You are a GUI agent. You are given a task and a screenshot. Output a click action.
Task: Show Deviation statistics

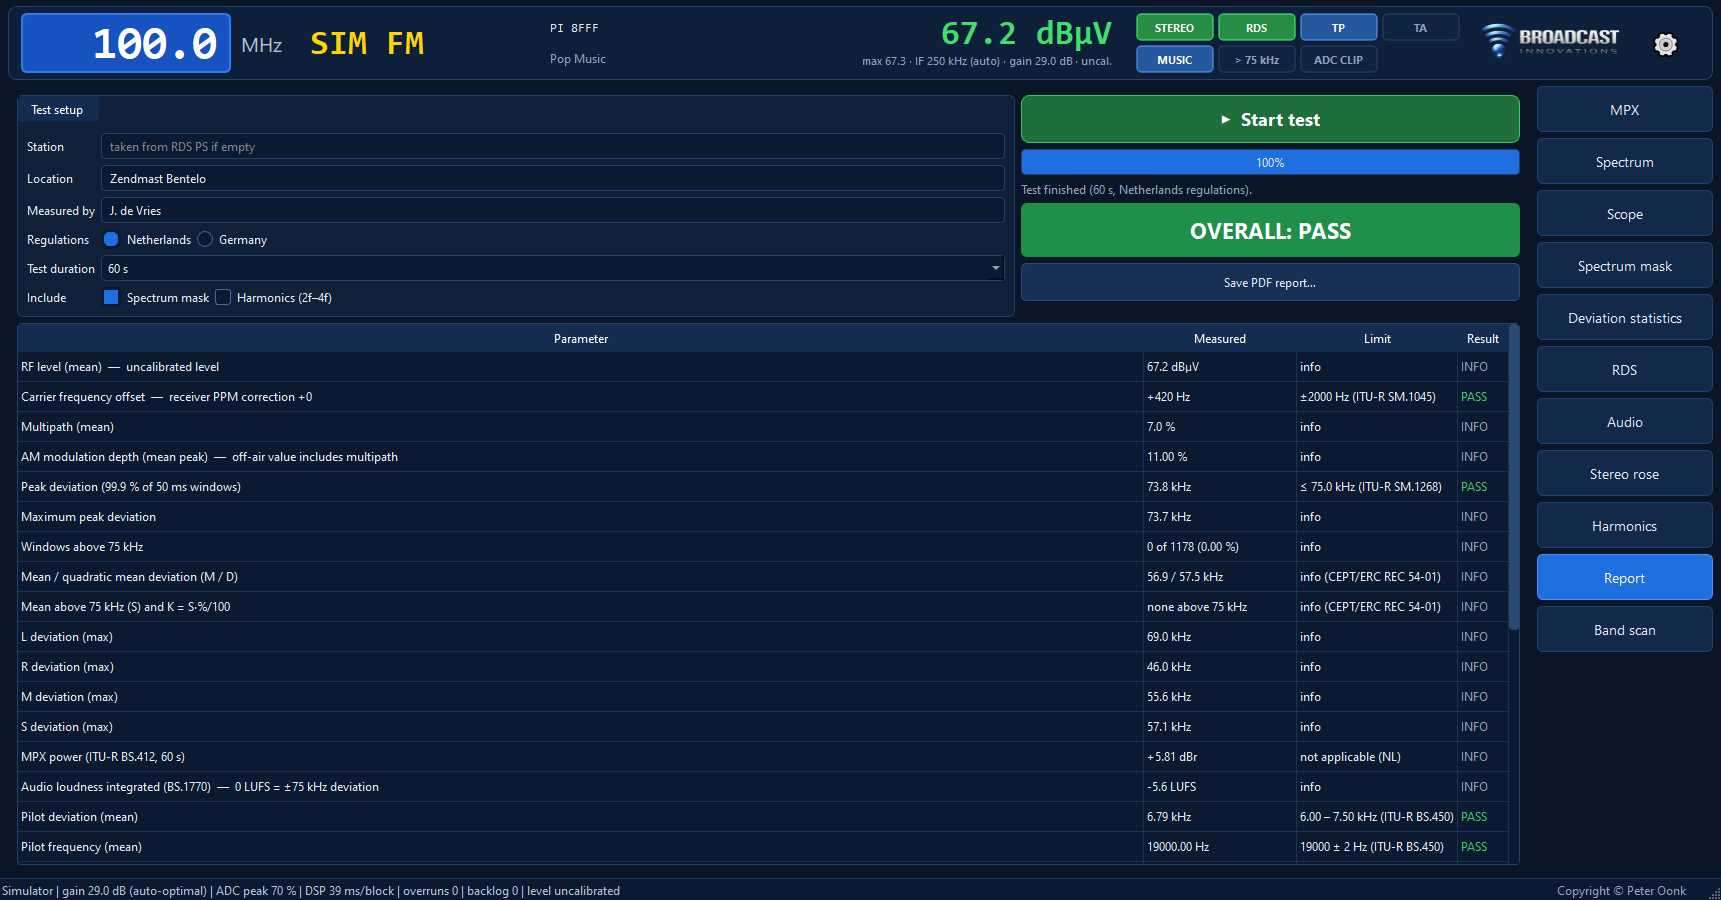pos(1624,318)
